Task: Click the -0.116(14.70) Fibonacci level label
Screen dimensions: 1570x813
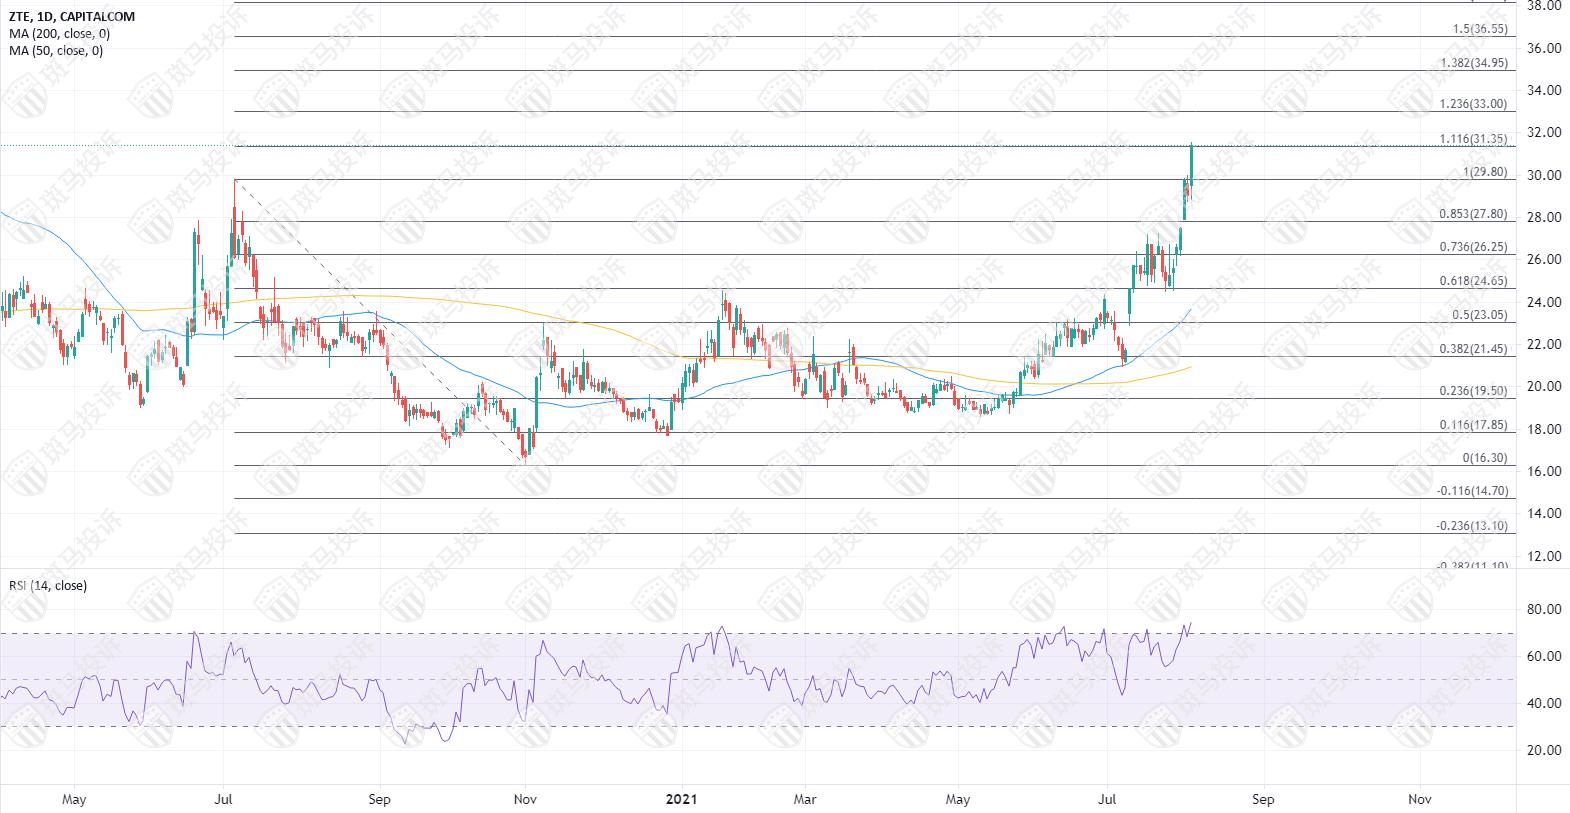Action: click(1471, 491)
